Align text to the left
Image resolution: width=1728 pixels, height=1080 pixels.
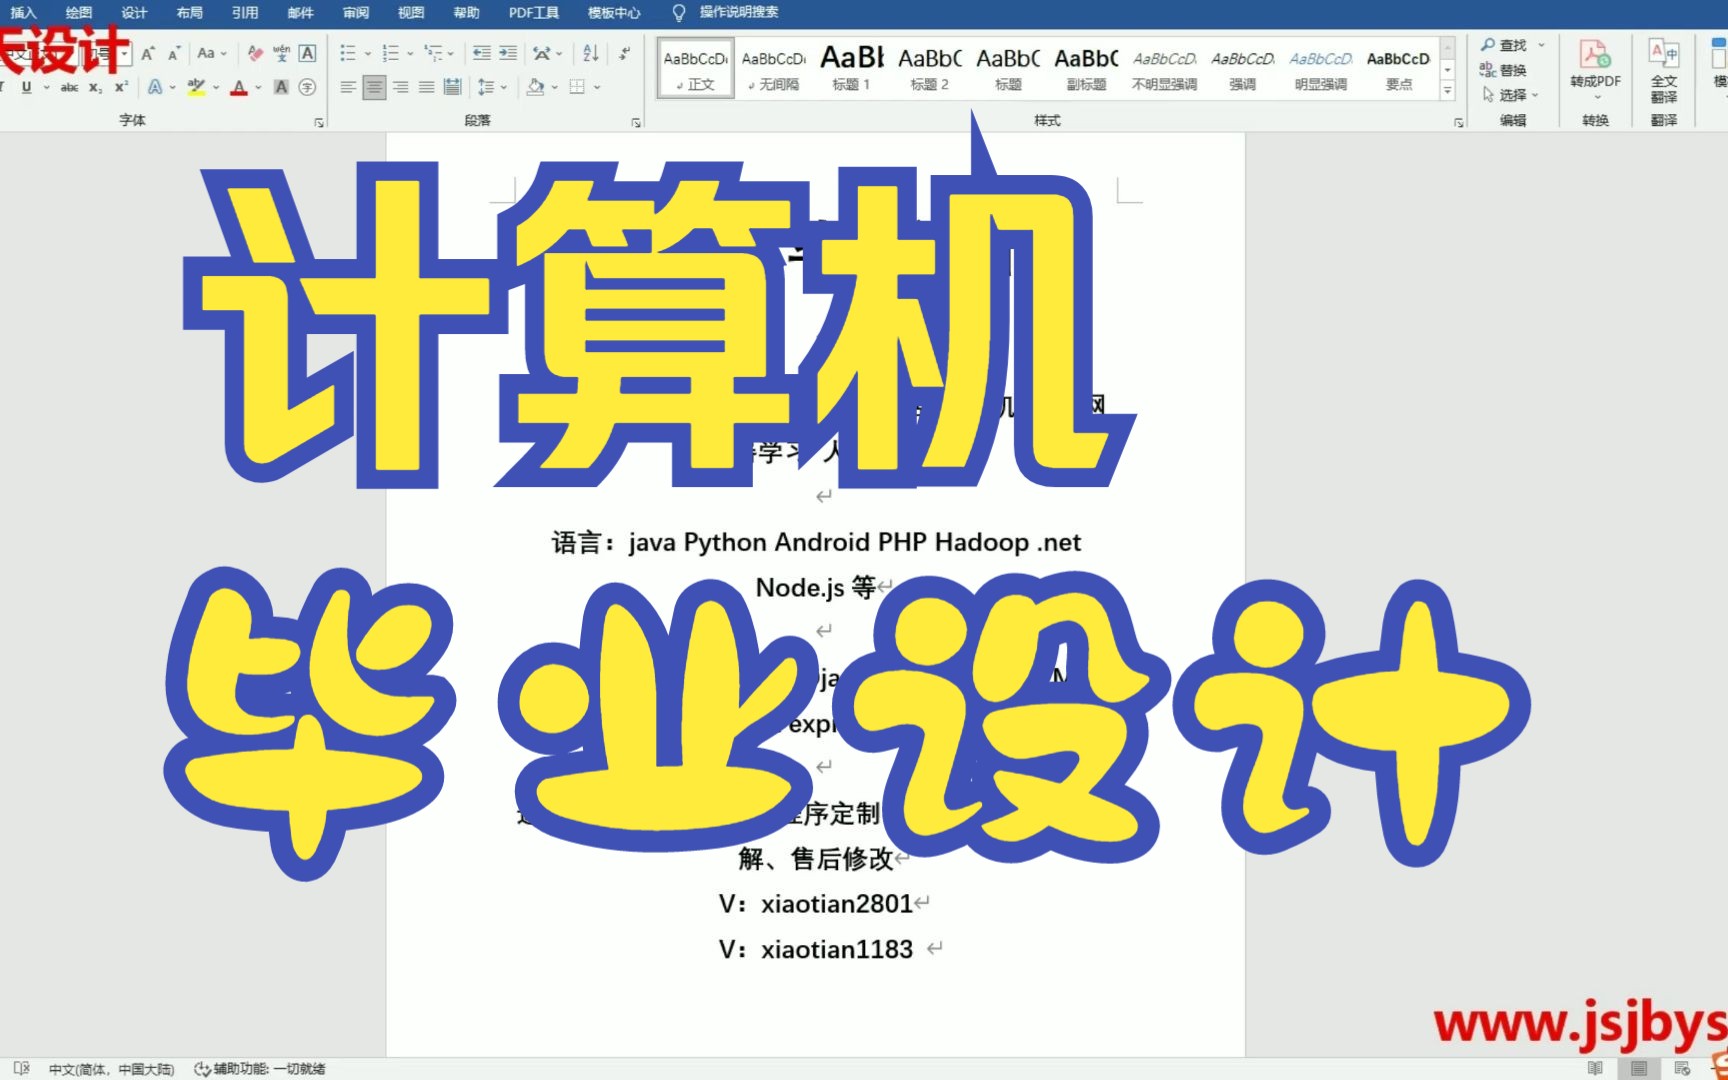(x=348, y=87)
